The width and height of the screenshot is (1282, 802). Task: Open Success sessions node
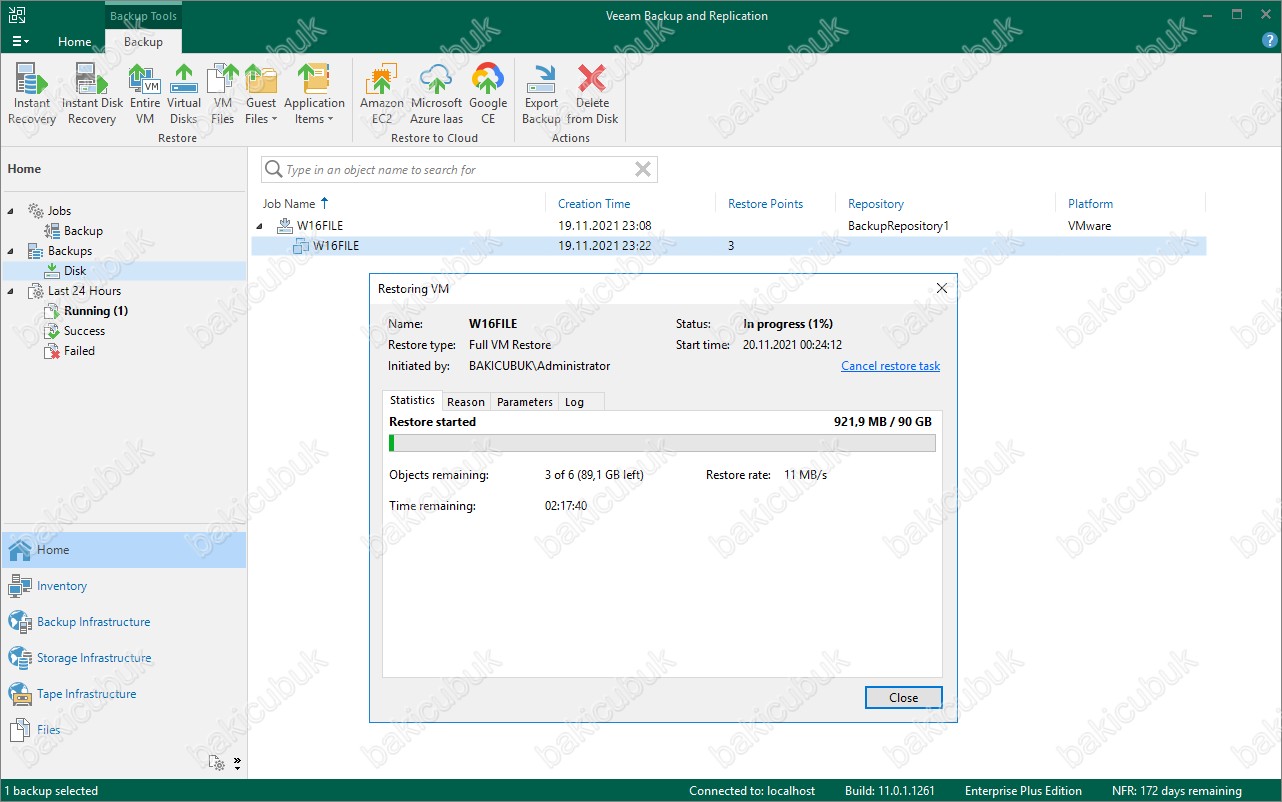tap(84, 331)
